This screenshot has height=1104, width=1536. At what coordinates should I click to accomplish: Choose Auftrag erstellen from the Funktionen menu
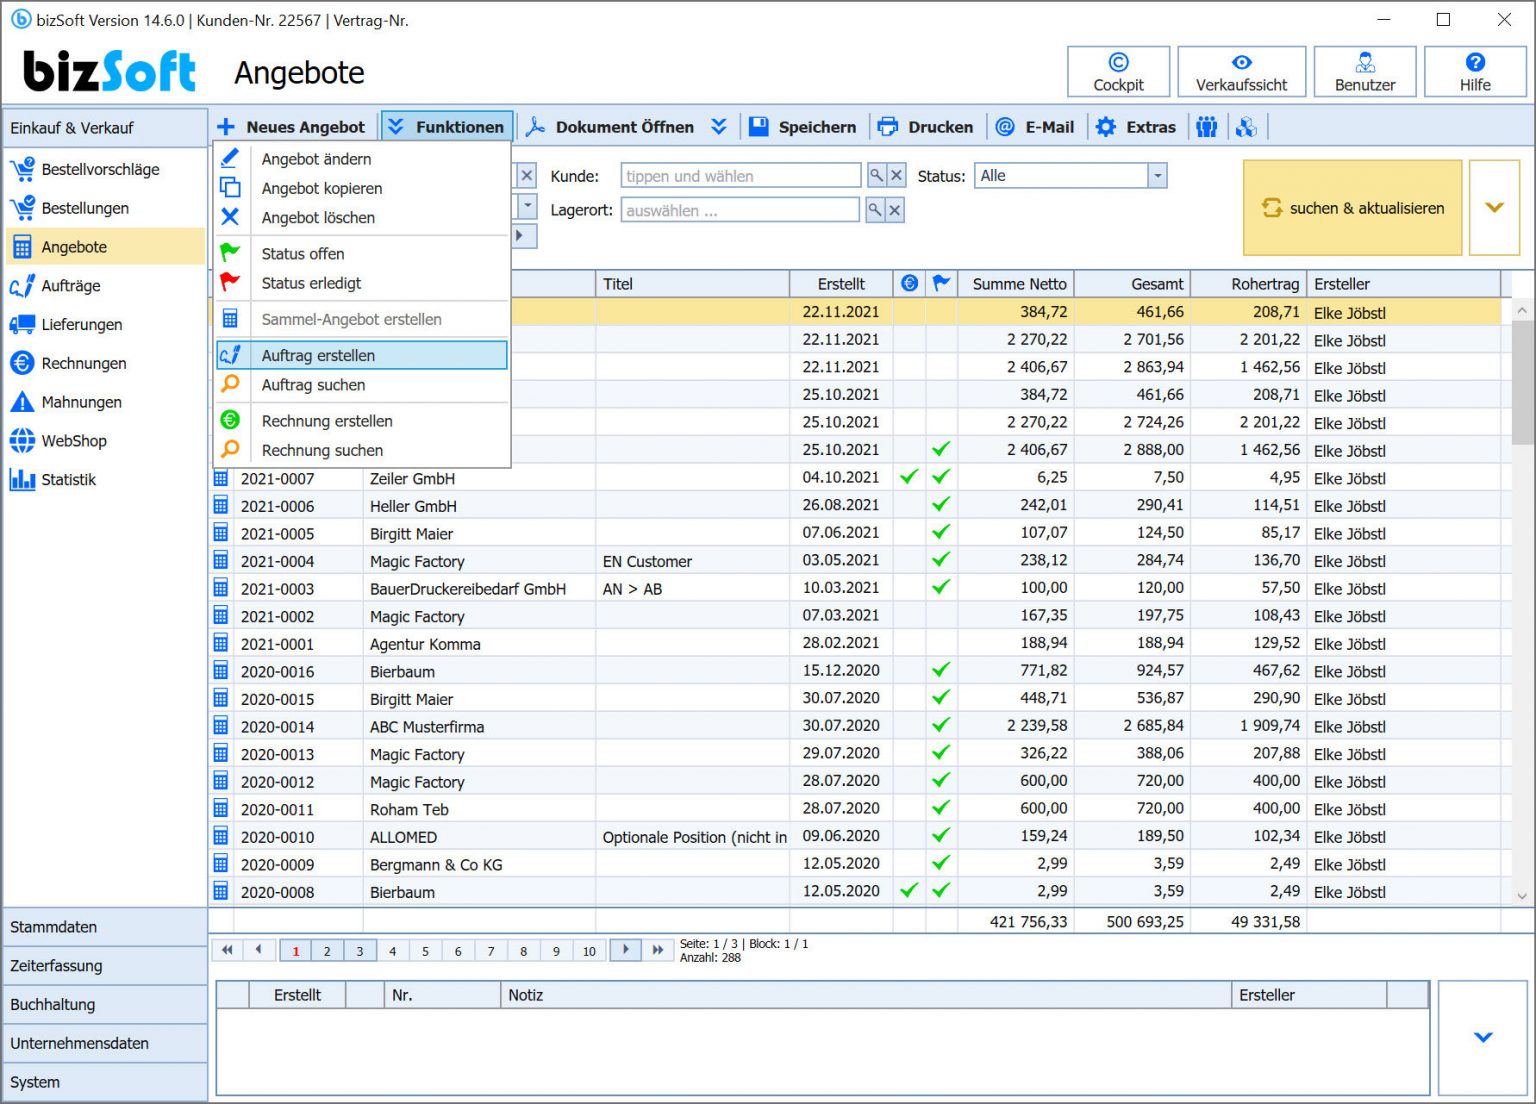[317, 355]
